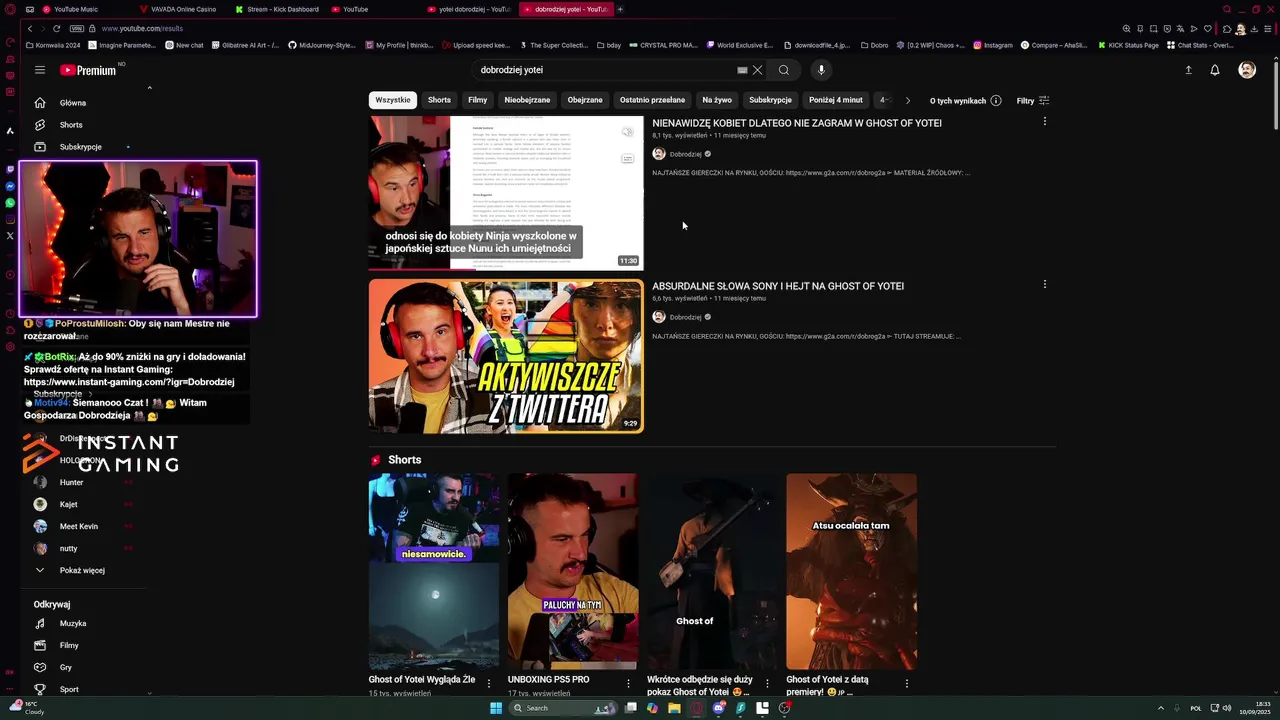
Task: Click the magnifier search button
Action: pyautogui.click(x=784, y=70)
